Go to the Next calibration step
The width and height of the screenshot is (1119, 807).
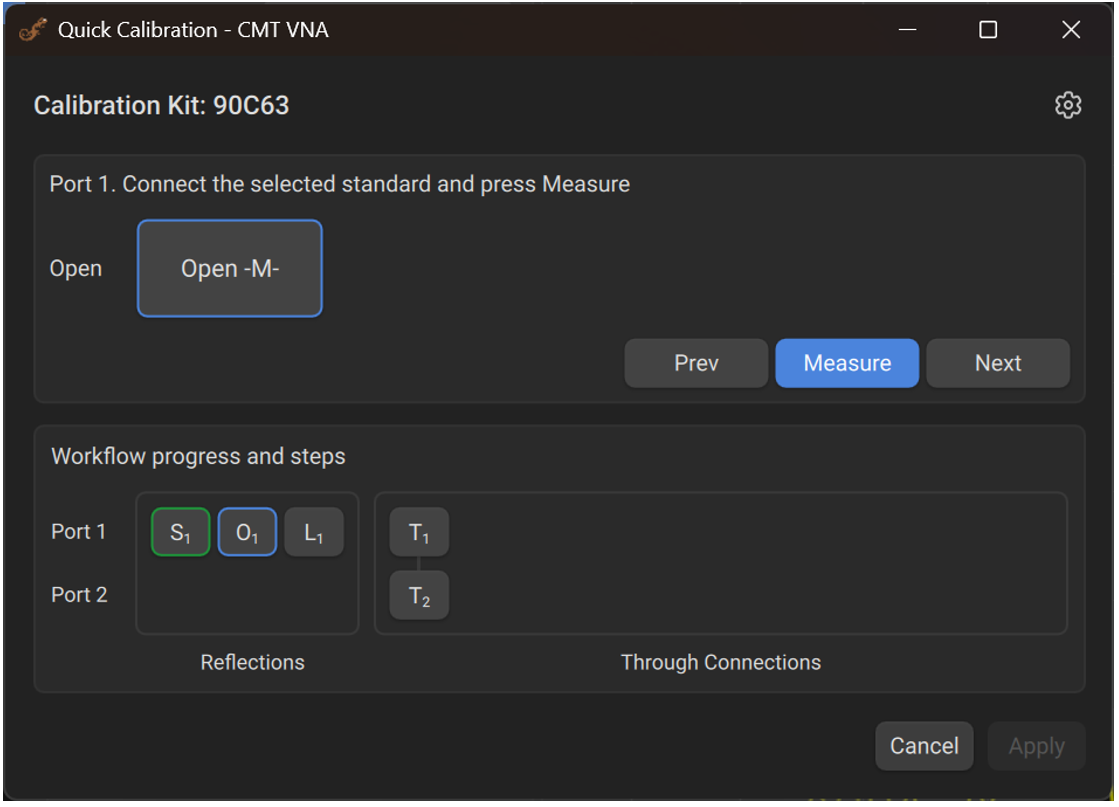point(997,363)
